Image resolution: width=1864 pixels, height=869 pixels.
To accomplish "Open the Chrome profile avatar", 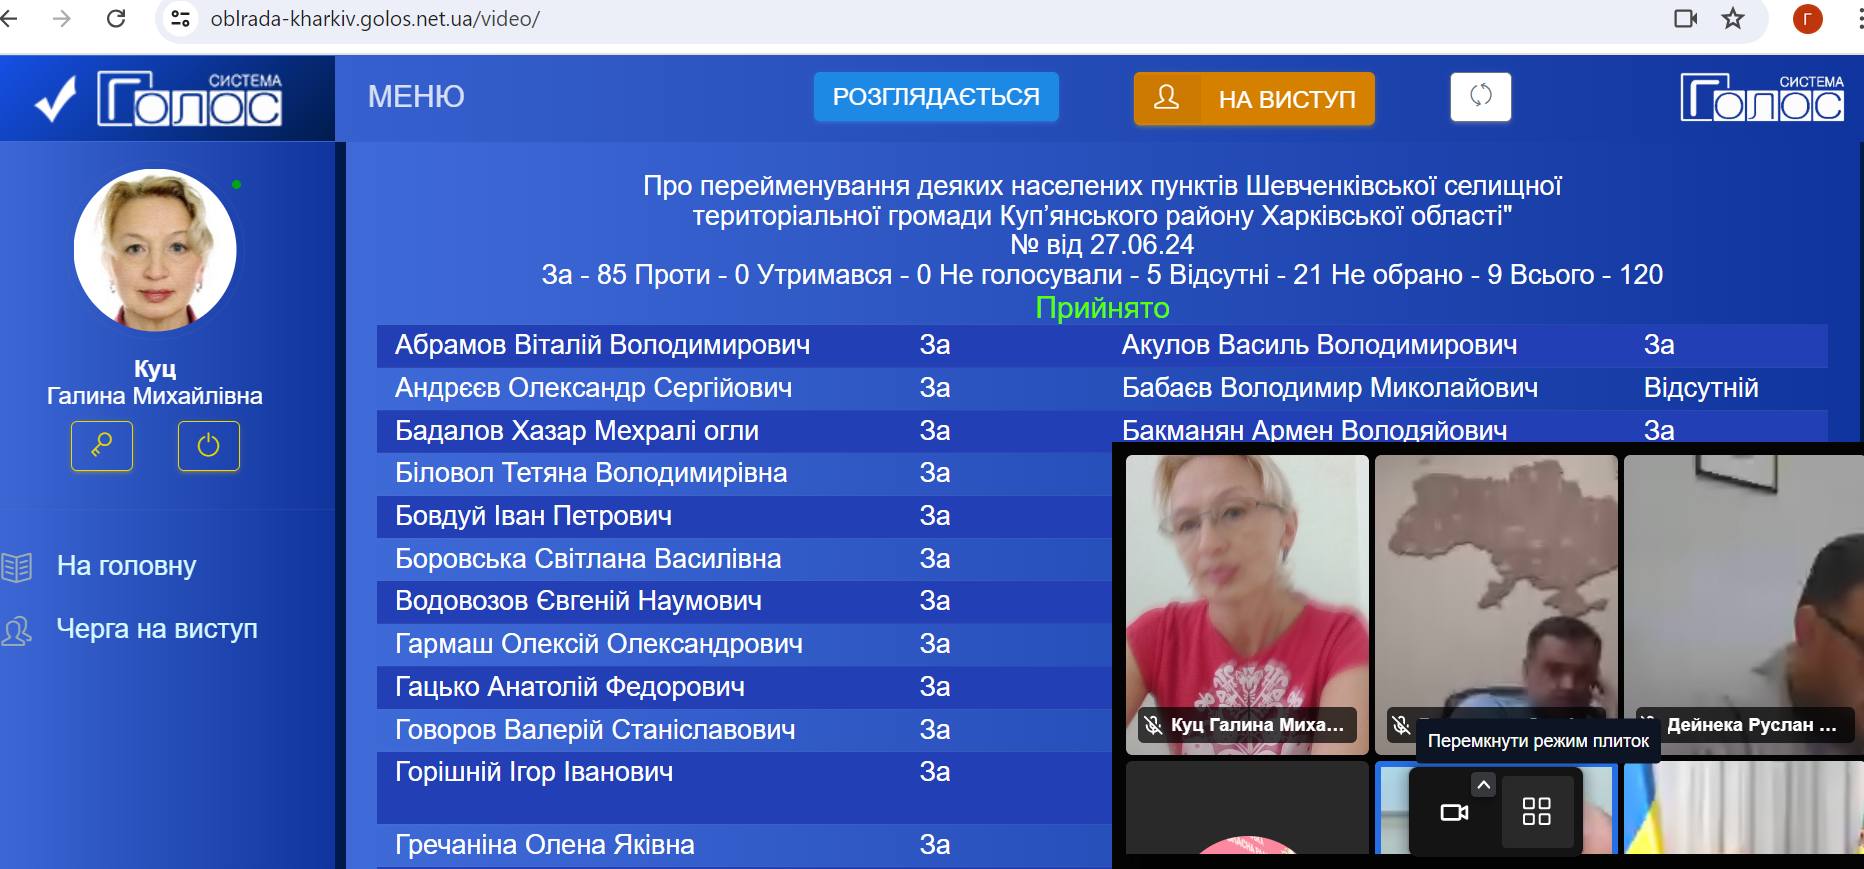I will [1807, 19].
